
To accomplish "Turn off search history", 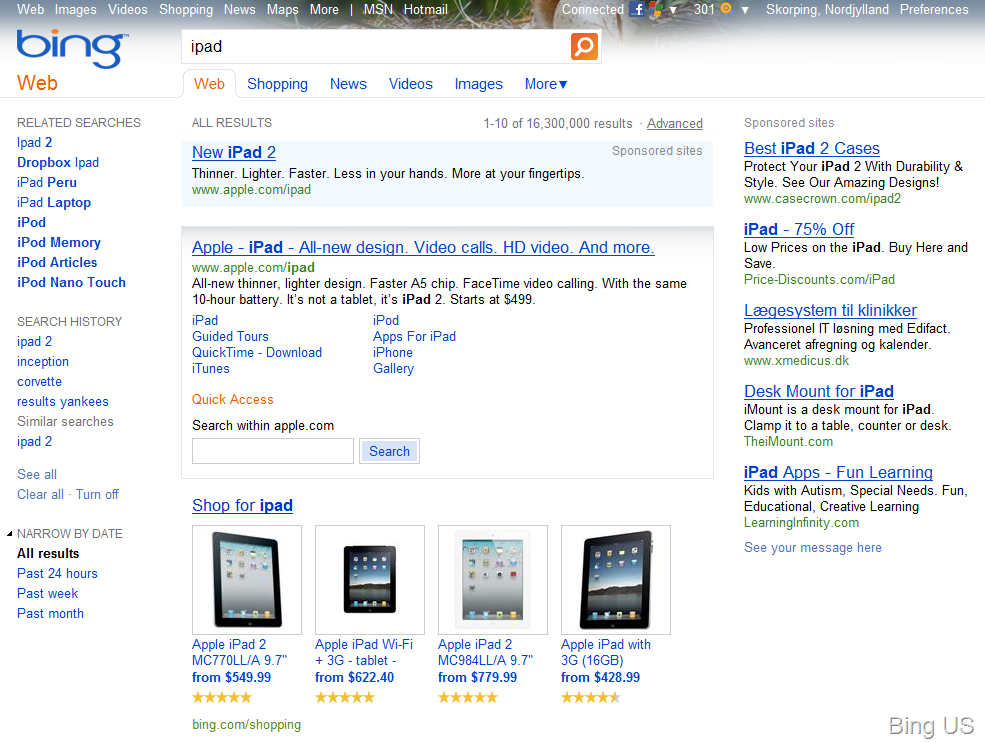I will [x=97, y=494].
